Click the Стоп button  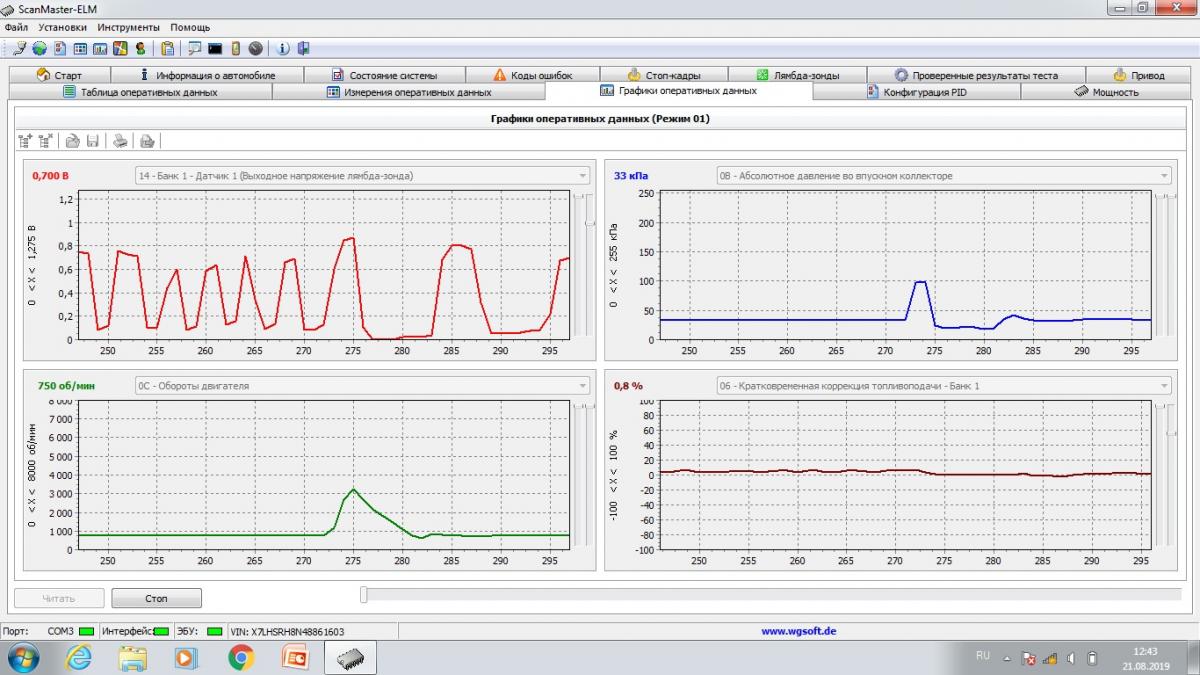pos(157,598)
